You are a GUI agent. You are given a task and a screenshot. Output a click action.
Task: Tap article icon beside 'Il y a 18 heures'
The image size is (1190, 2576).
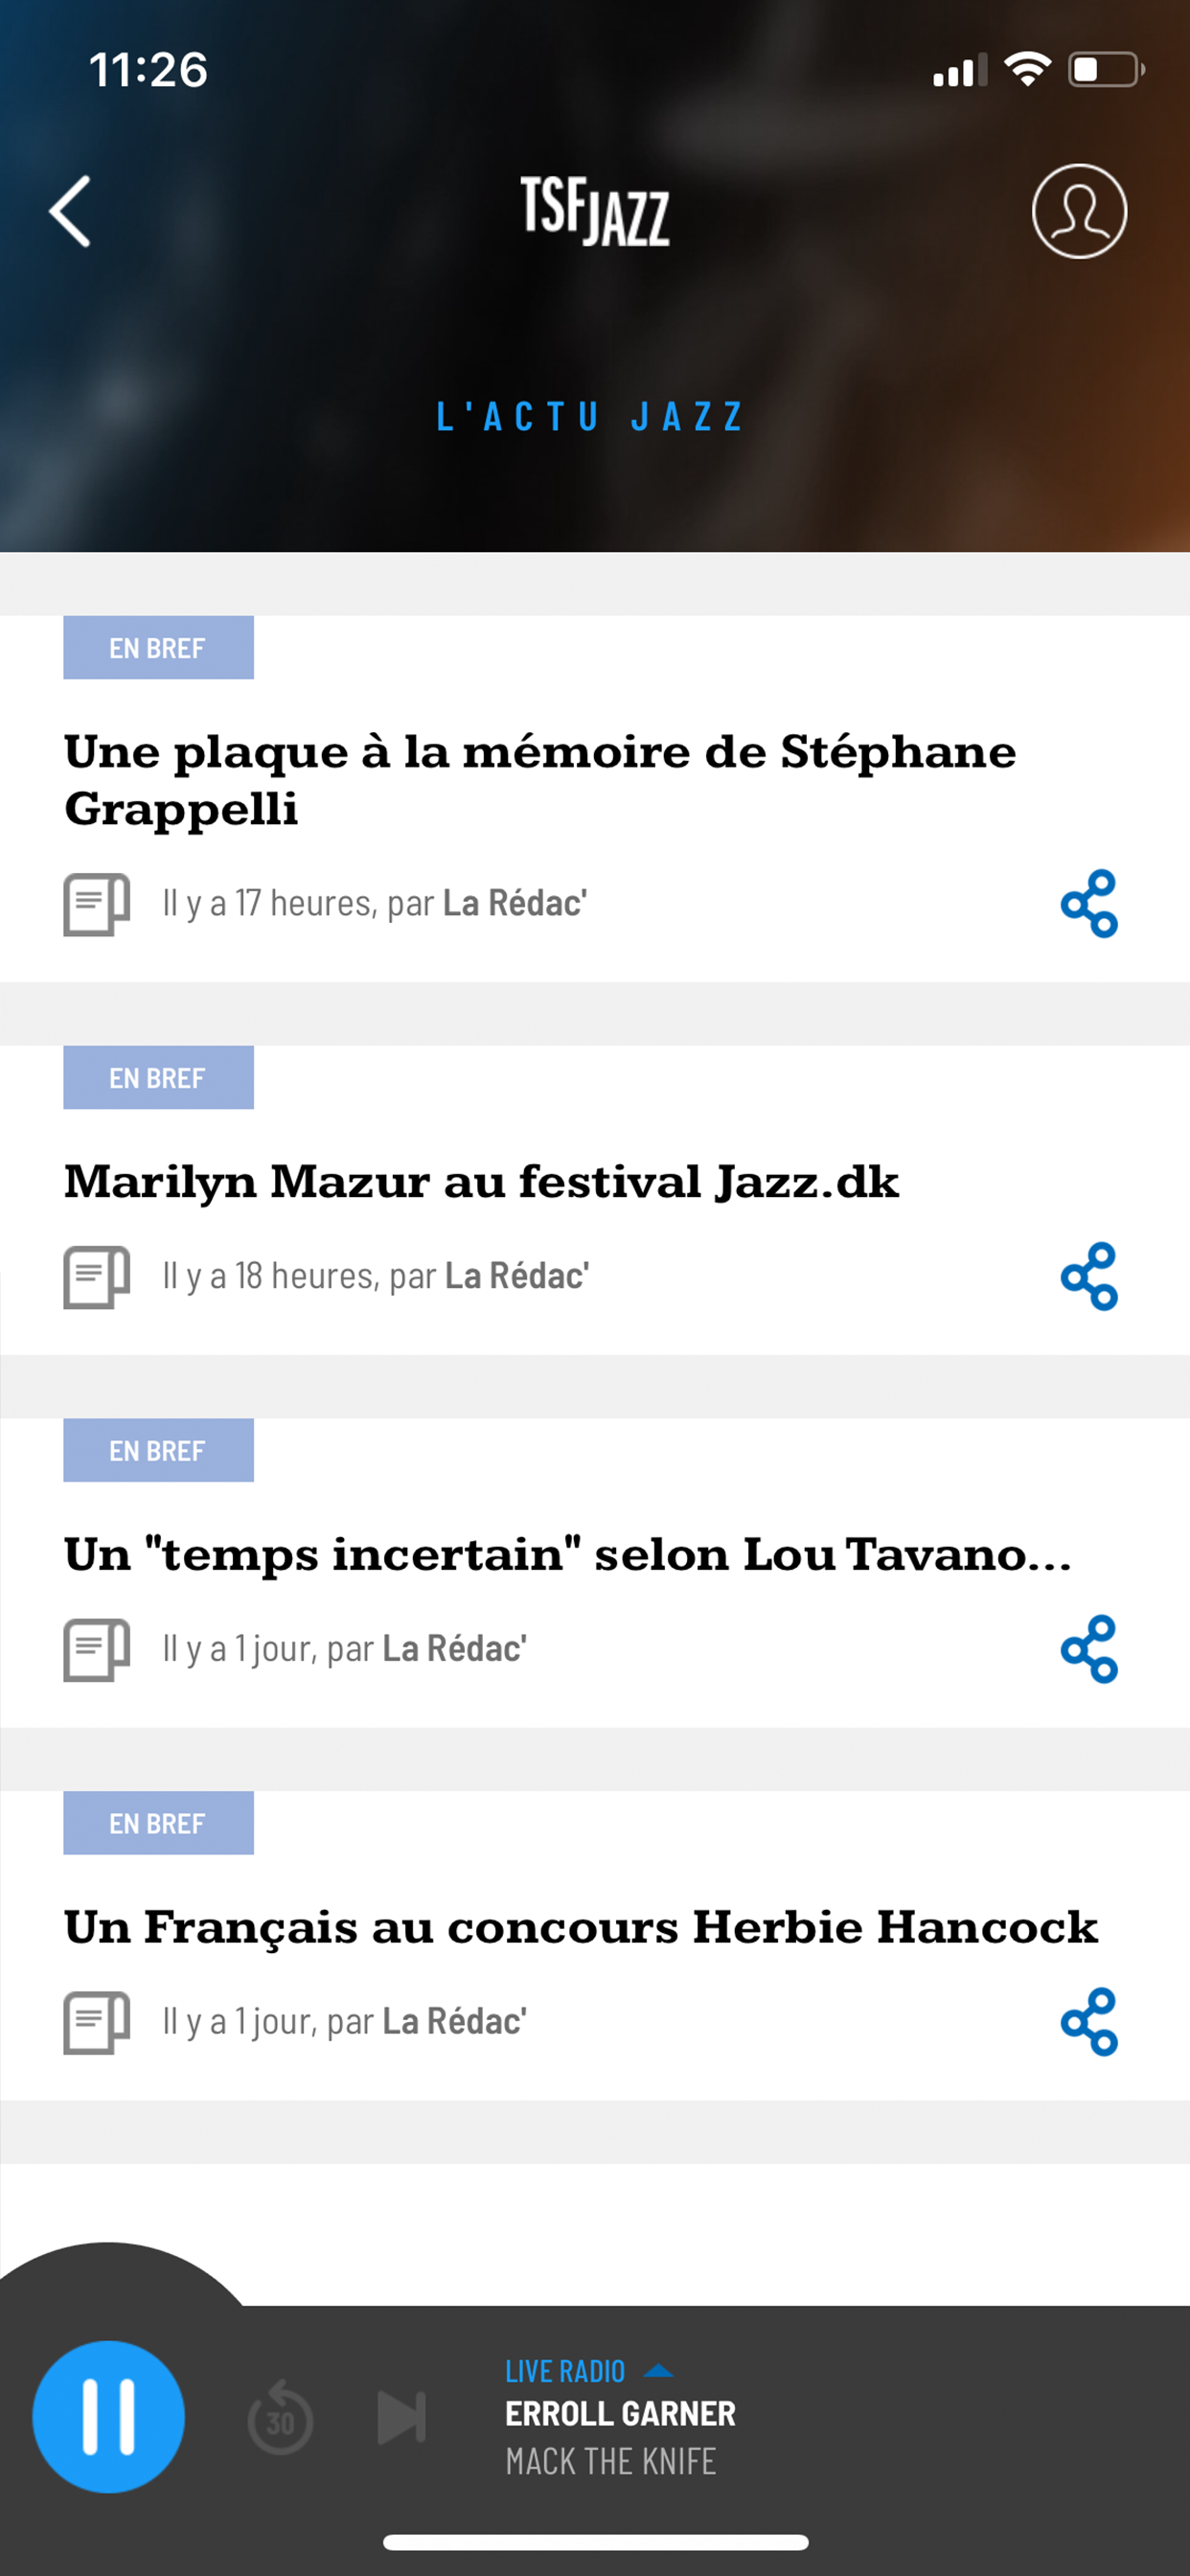(97, 1277)
